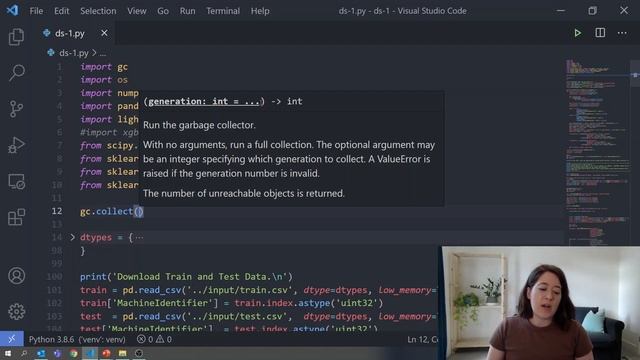Screen dimensions: 640x360
Task: Click the commented '#import xgb' line
Action: (x=109, y=132)
